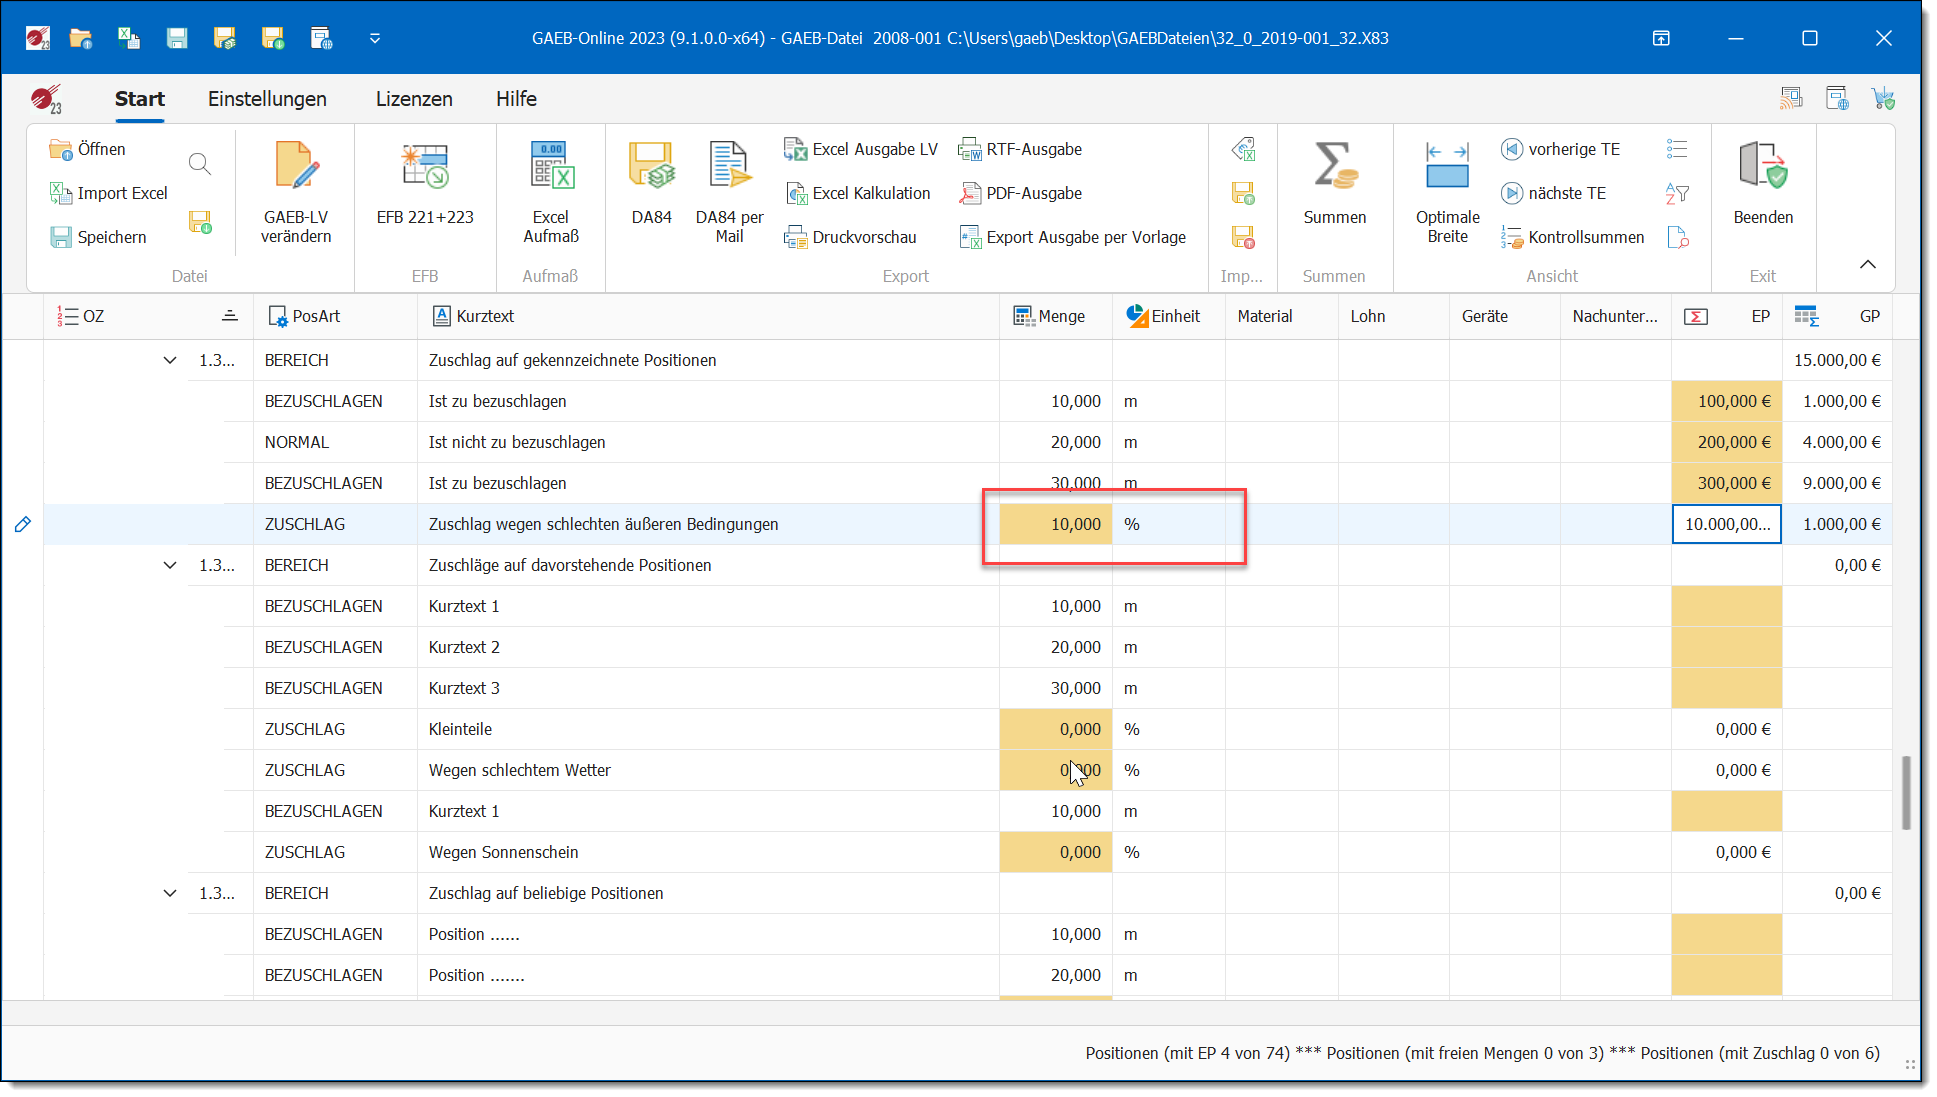1937x1097 pixels.
Task: Collapse 'Zuschläge auf davorstehende Positionen' section
Action: [170, 565]
